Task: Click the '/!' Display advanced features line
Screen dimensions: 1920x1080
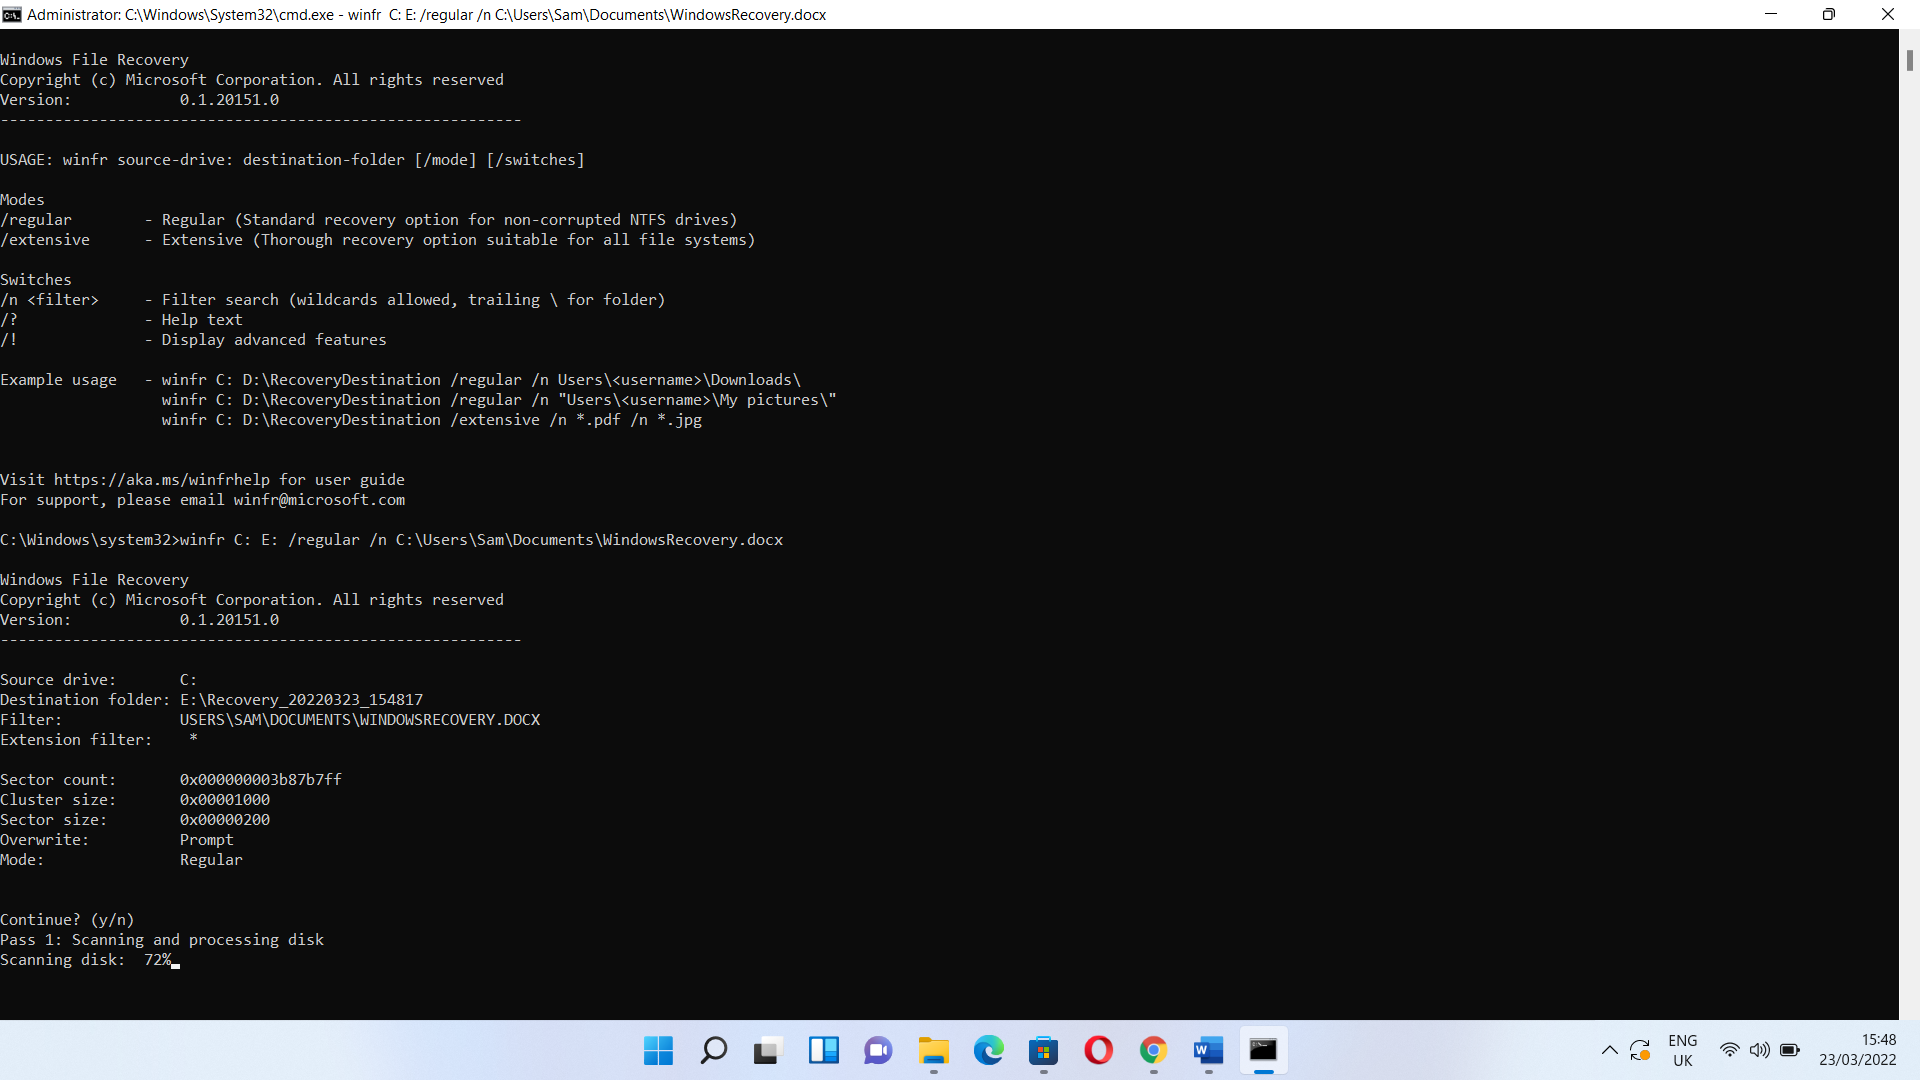Action: click(193, 340)
